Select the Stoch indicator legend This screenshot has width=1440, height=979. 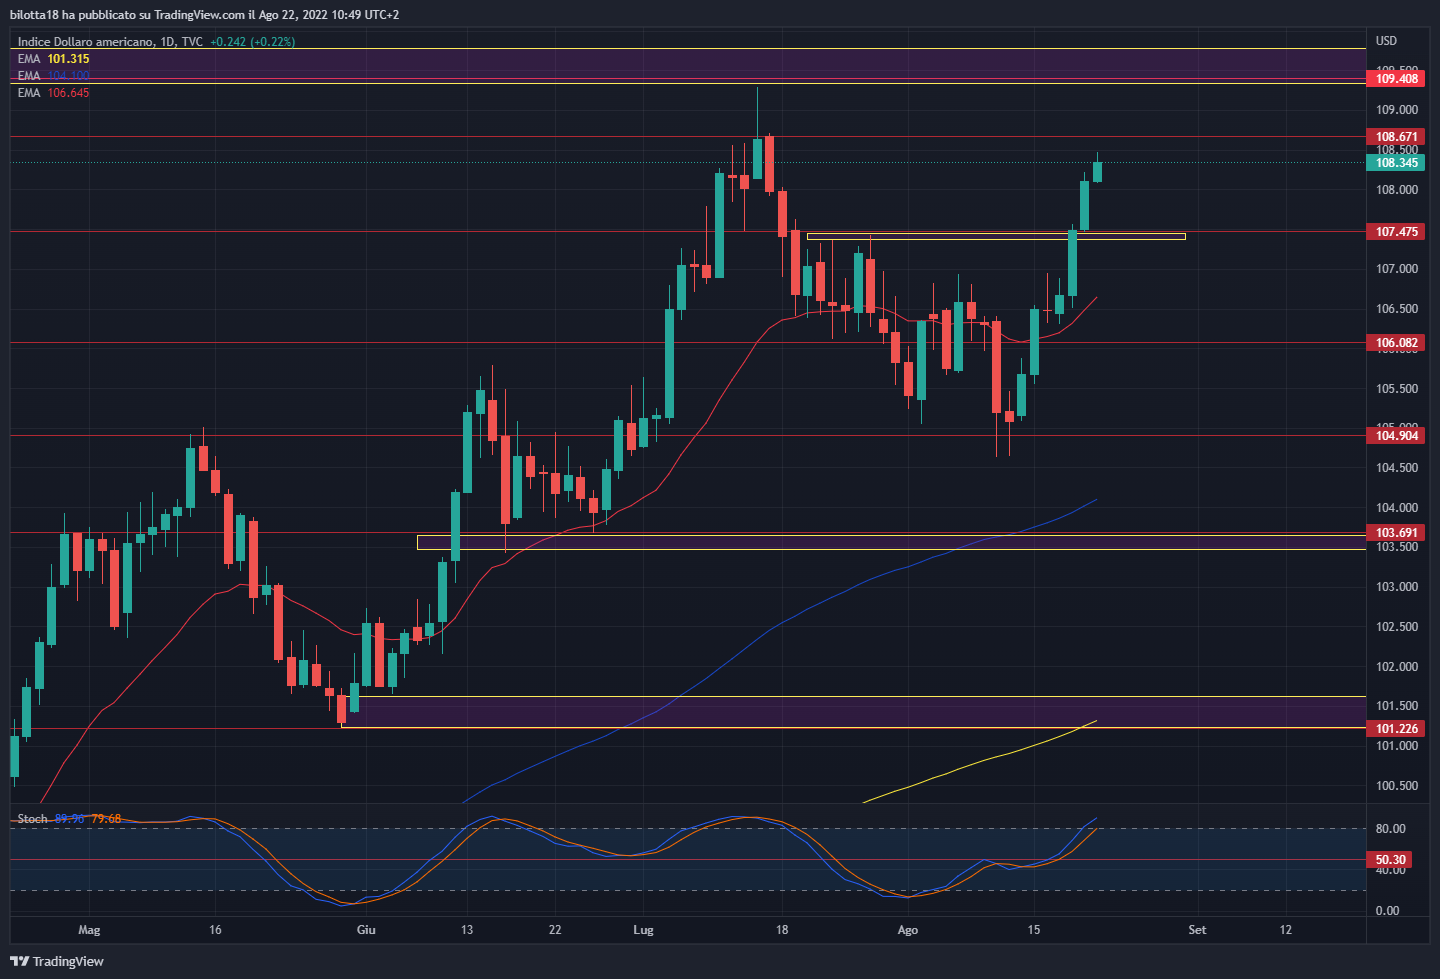[32, 819]
